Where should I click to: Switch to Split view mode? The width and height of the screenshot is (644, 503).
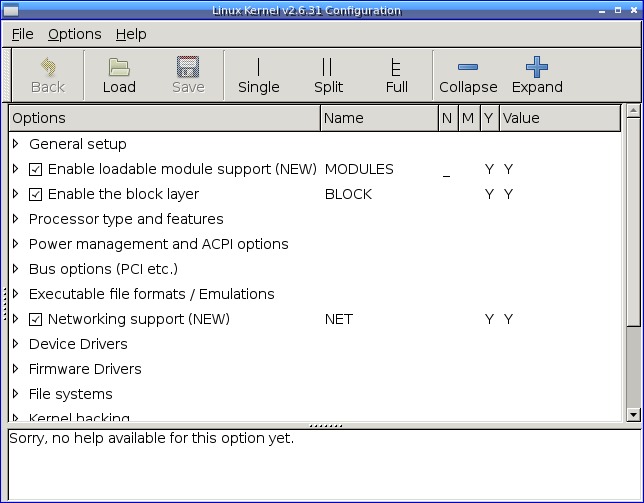point(328,67)
